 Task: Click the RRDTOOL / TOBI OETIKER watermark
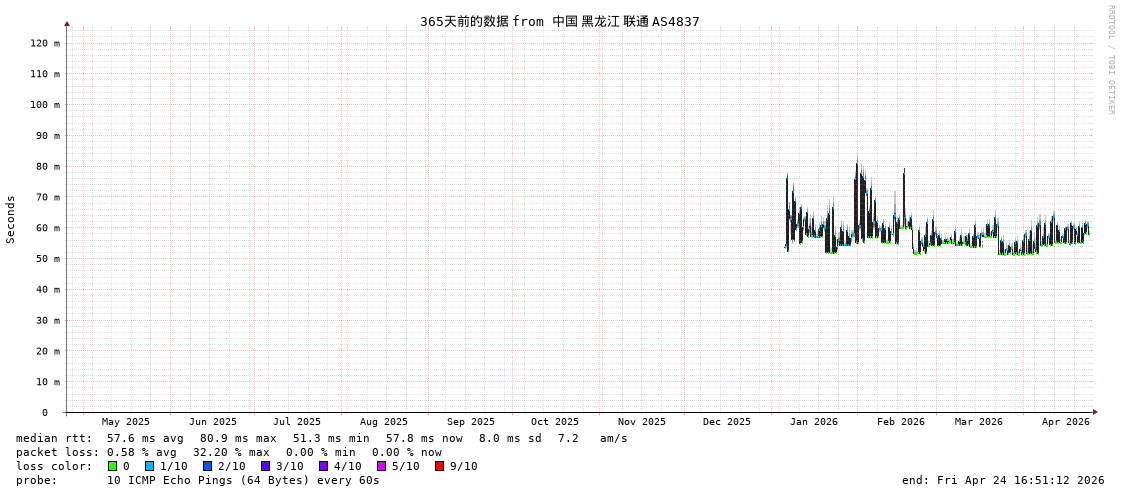click(x=1110, y=60)
